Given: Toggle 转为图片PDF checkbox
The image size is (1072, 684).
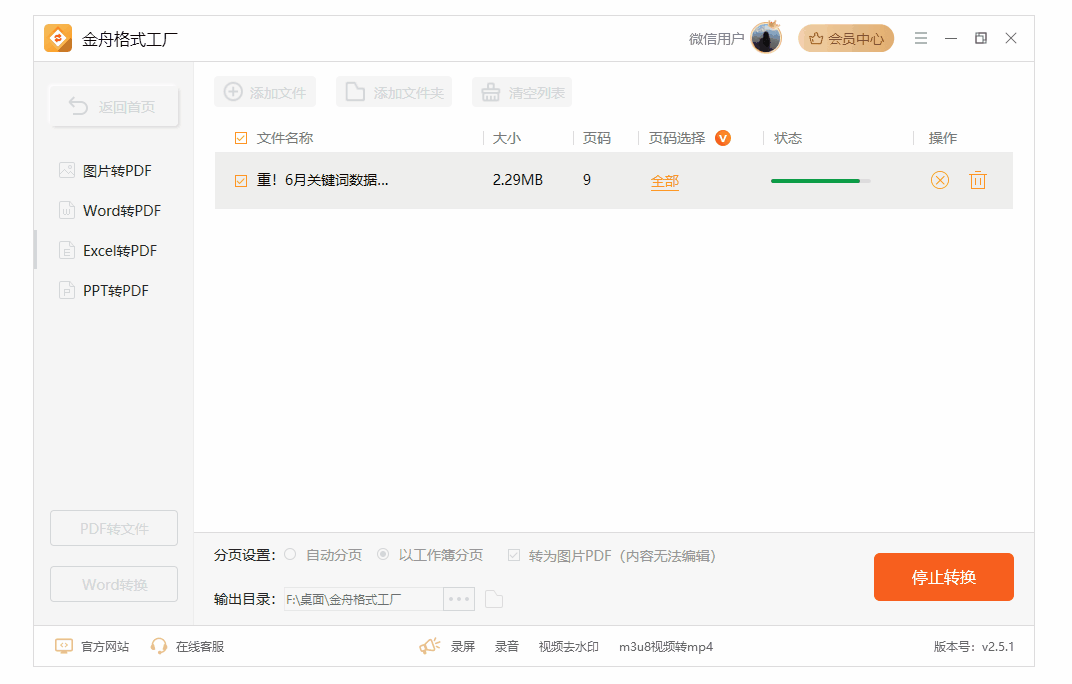Looking at the screenshot, I should (514, 555).
